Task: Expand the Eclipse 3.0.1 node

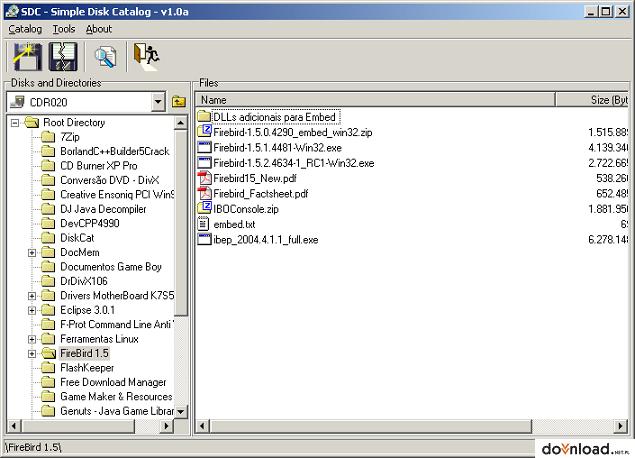Action: click(x=32, y=311)
